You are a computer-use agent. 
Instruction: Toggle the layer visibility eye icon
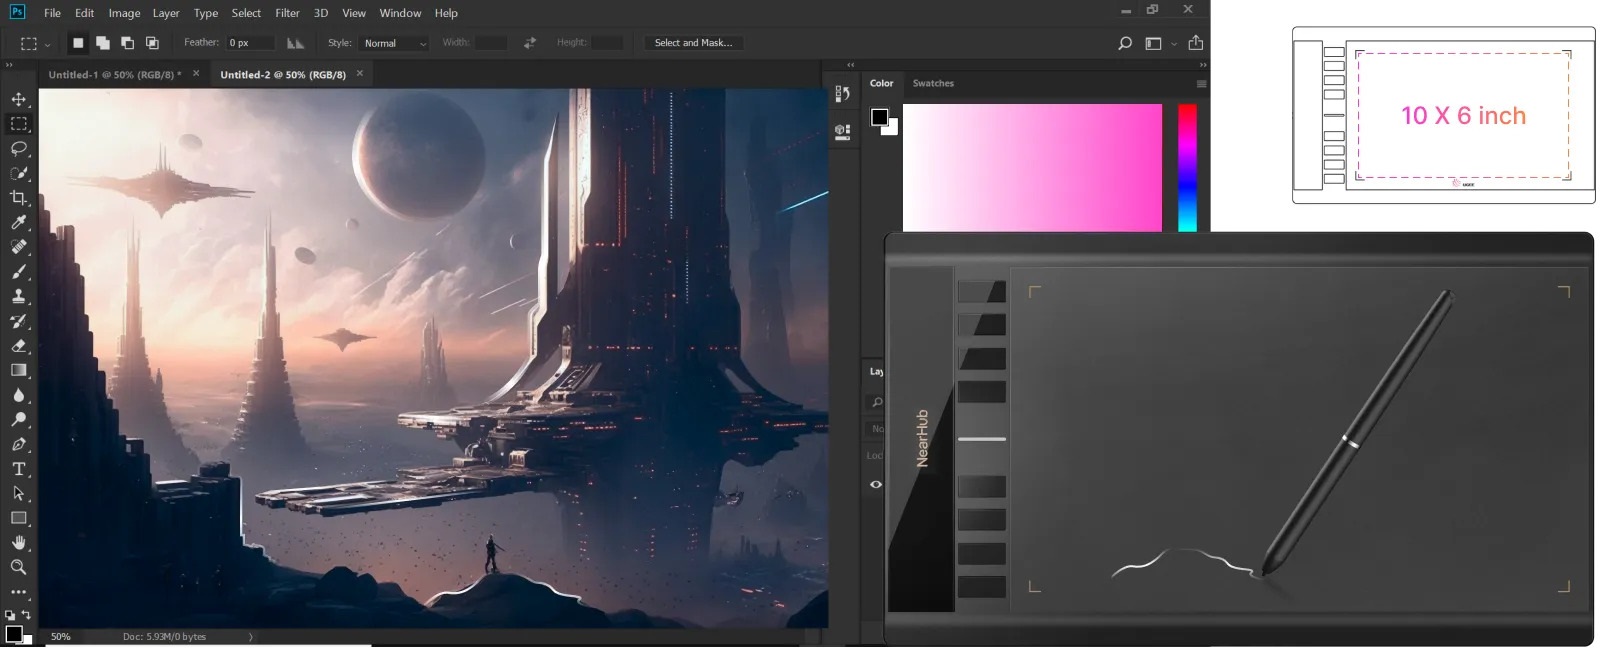[x=876, y=485]
